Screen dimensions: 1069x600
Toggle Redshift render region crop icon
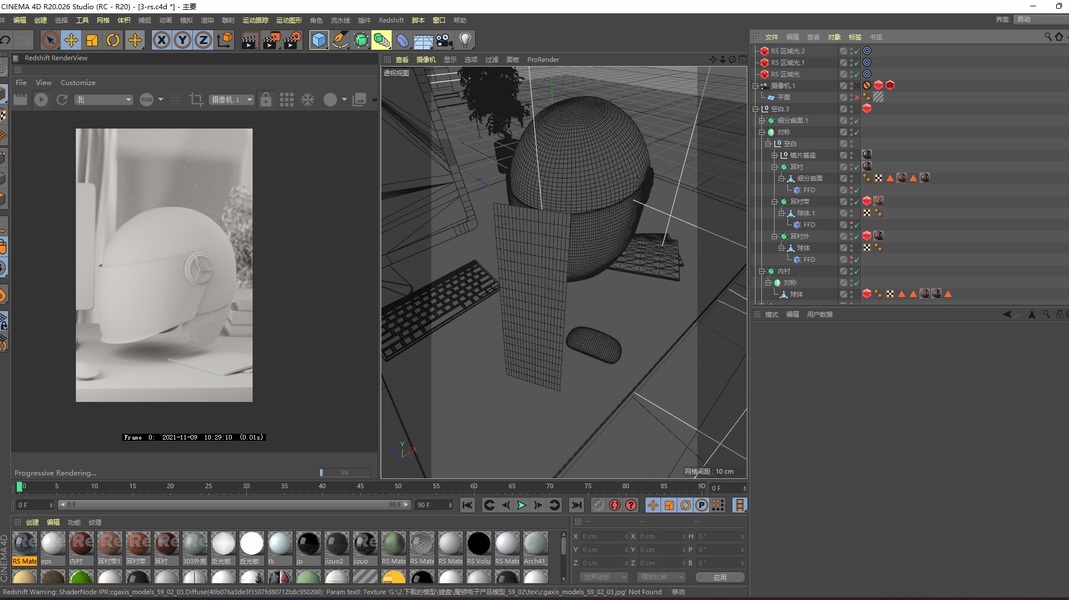pos(196,100)
